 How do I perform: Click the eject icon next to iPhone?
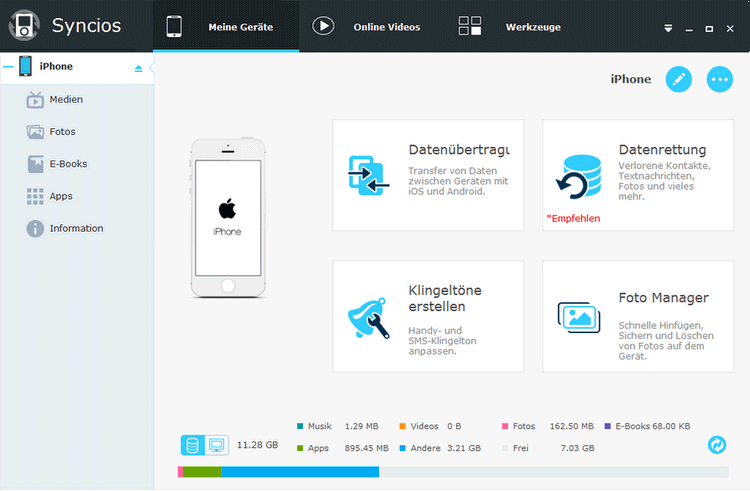[x=138, y=68]
